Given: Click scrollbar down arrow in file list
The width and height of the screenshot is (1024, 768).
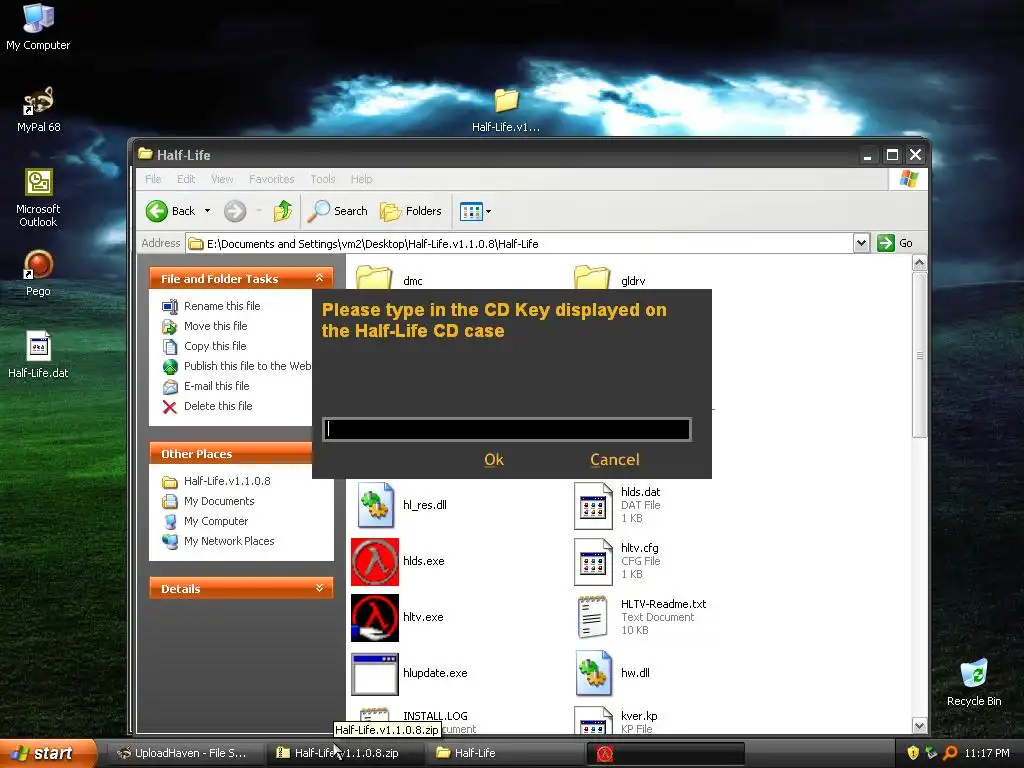Looking at the screenshot, I should pos(920,726).
